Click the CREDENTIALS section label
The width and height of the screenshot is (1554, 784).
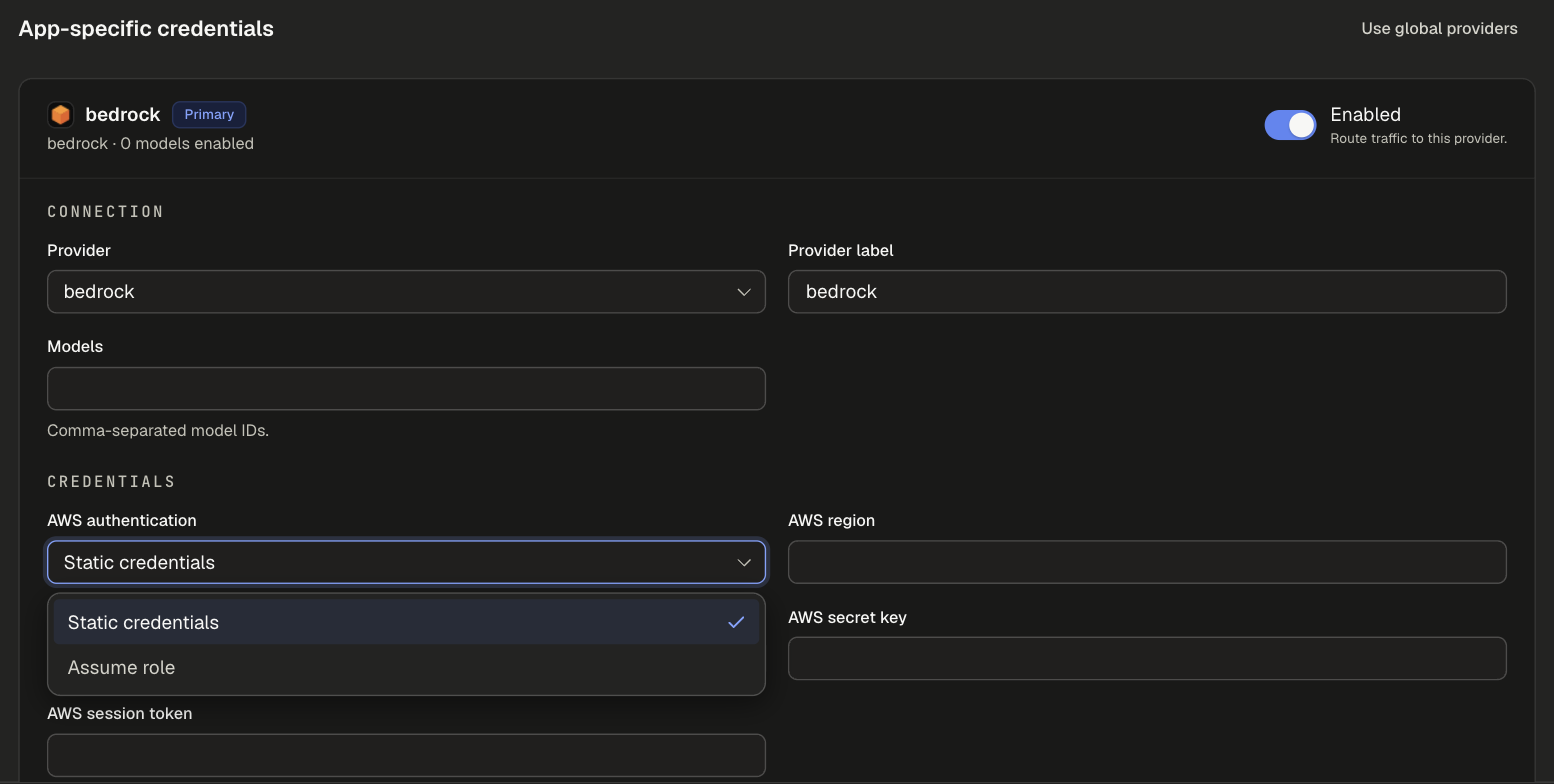point(111,482)
